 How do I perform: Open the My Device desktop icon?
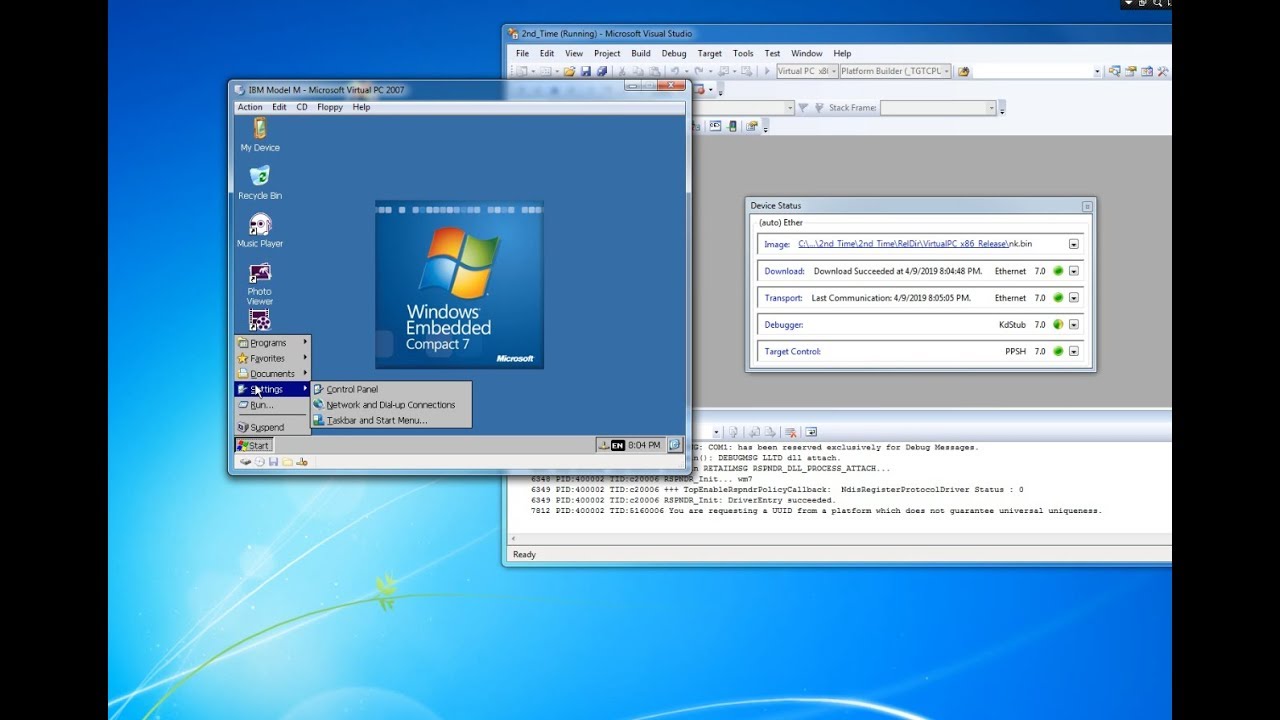(x=260, y=135)
